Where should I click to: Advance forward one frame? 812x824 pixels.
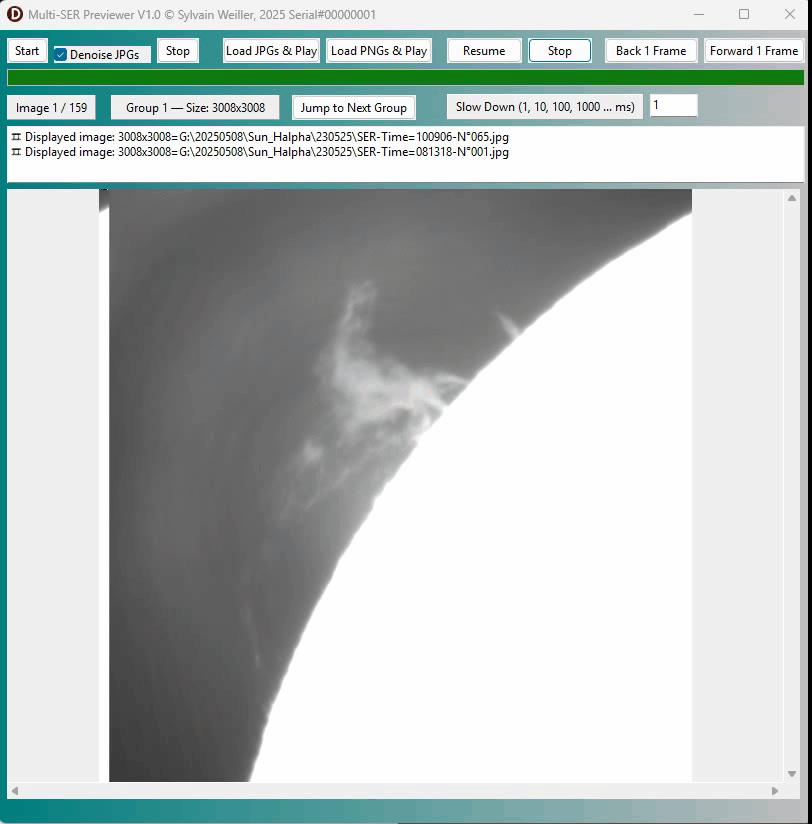point(754,51)
